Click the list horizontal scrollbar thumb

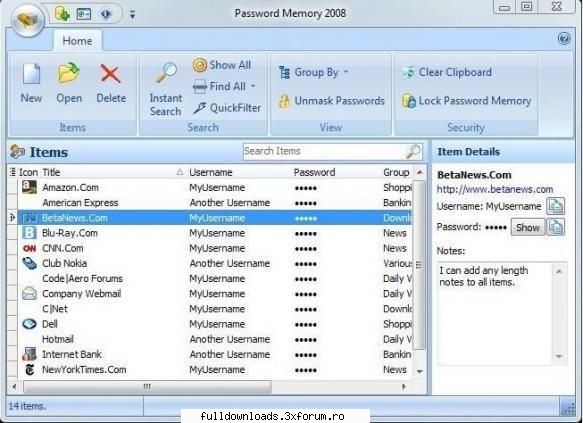[x=147, y=387]
